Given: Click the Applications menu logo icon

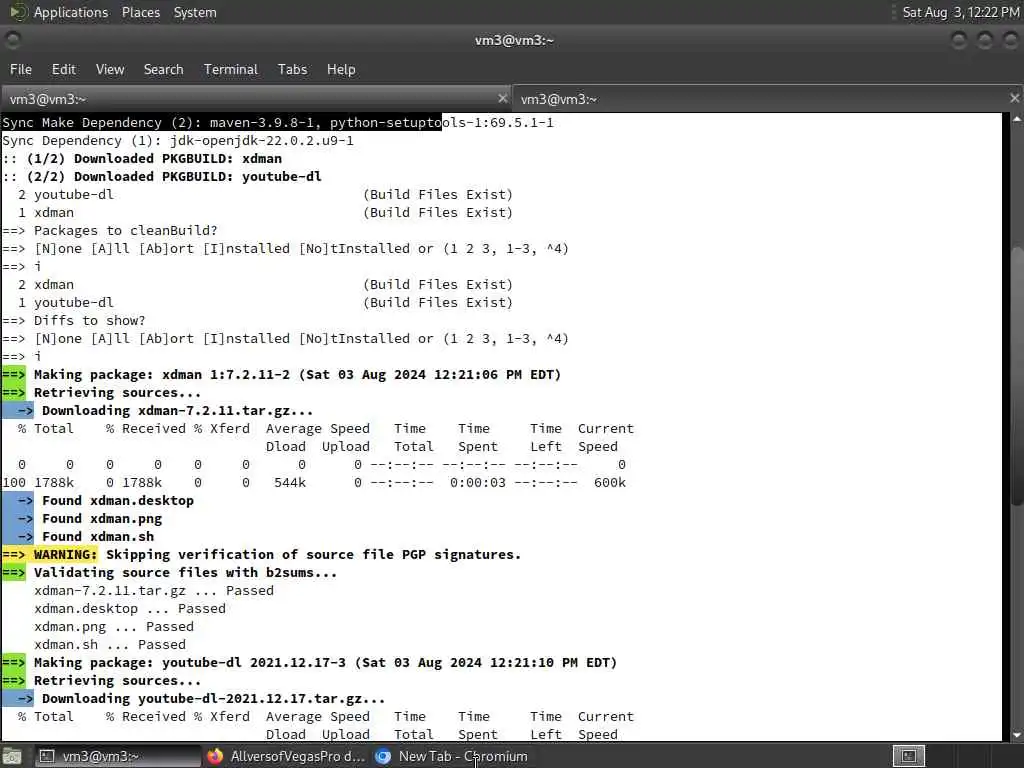Looking at the screenshot, I should click(x=18, y=12).
